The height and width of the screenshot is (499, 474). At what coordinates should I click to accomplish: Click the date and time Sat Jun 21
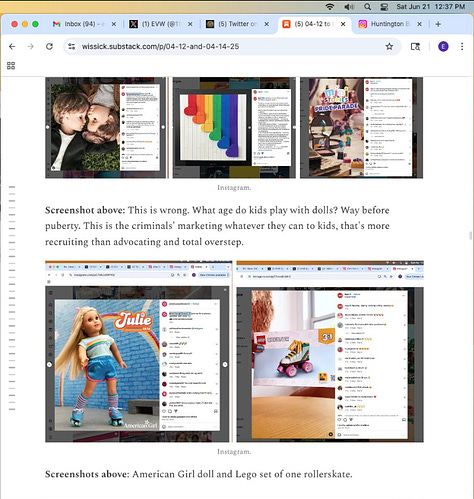[x=431, y=7]
